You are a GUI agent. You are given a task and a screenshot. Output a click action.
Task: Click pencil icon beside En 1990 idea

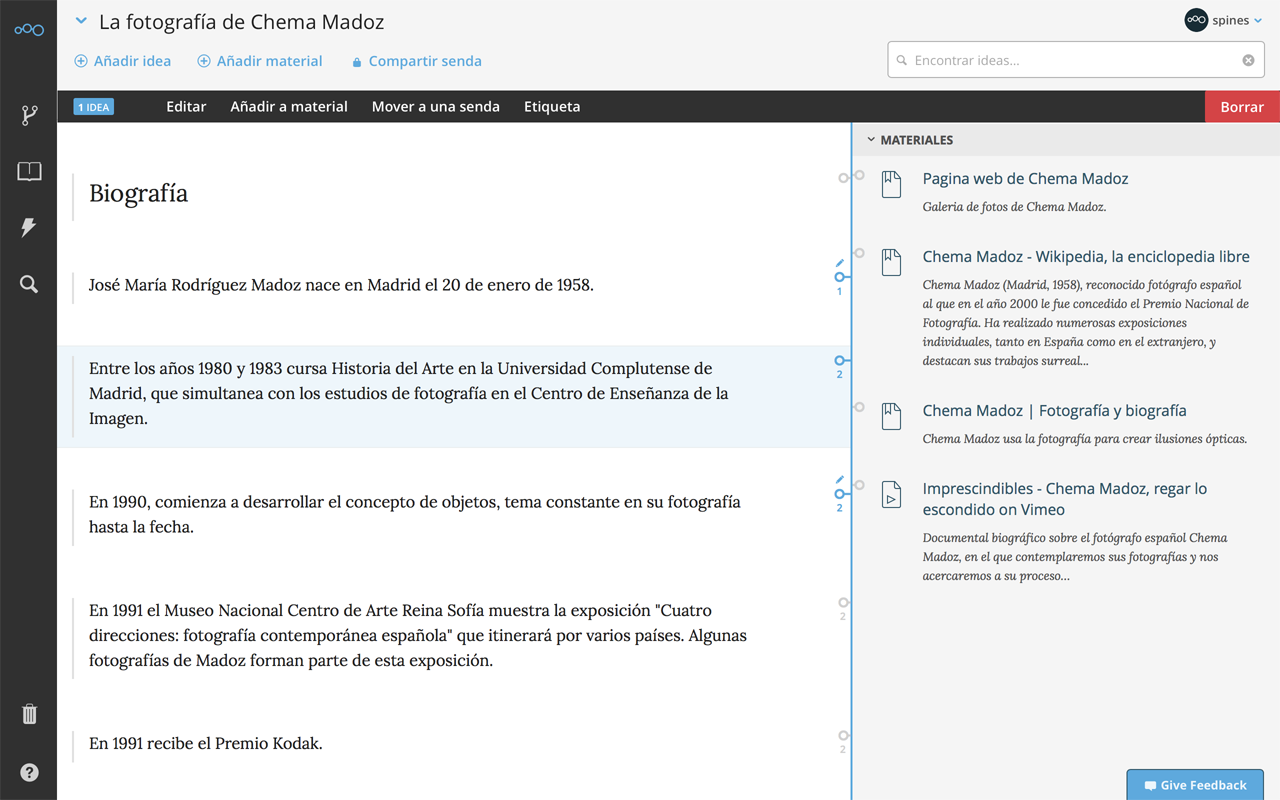point(840,480)
